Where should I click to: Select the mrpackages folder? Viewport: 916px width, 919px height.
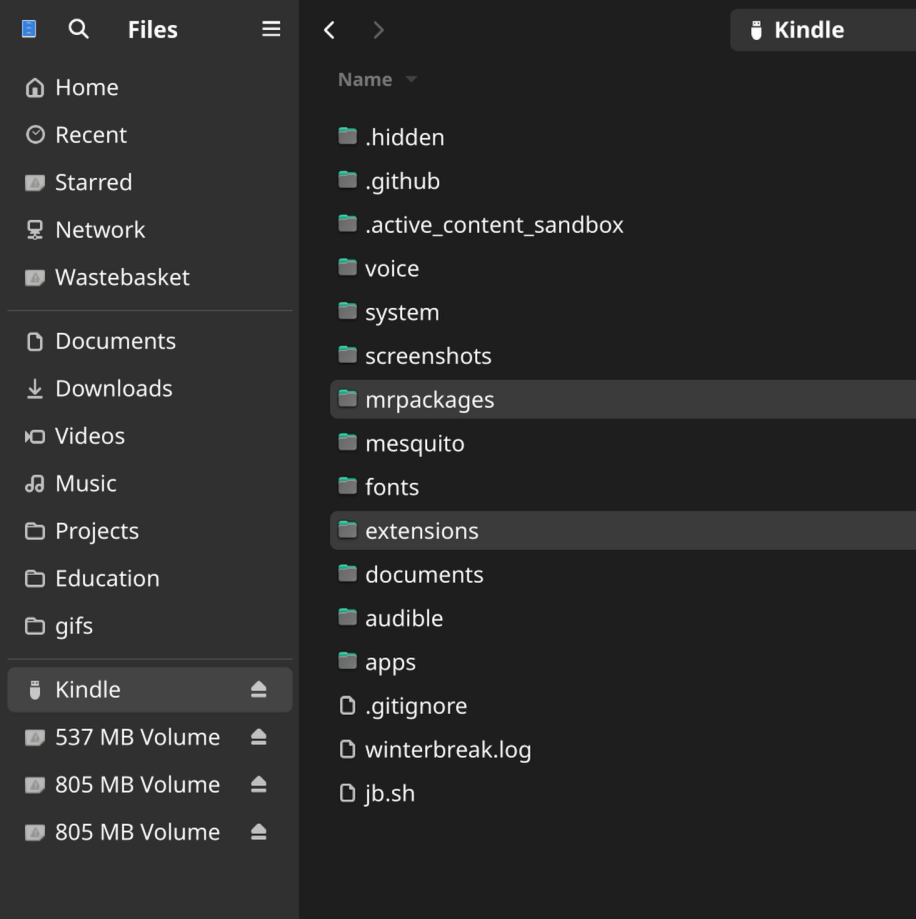429,400
